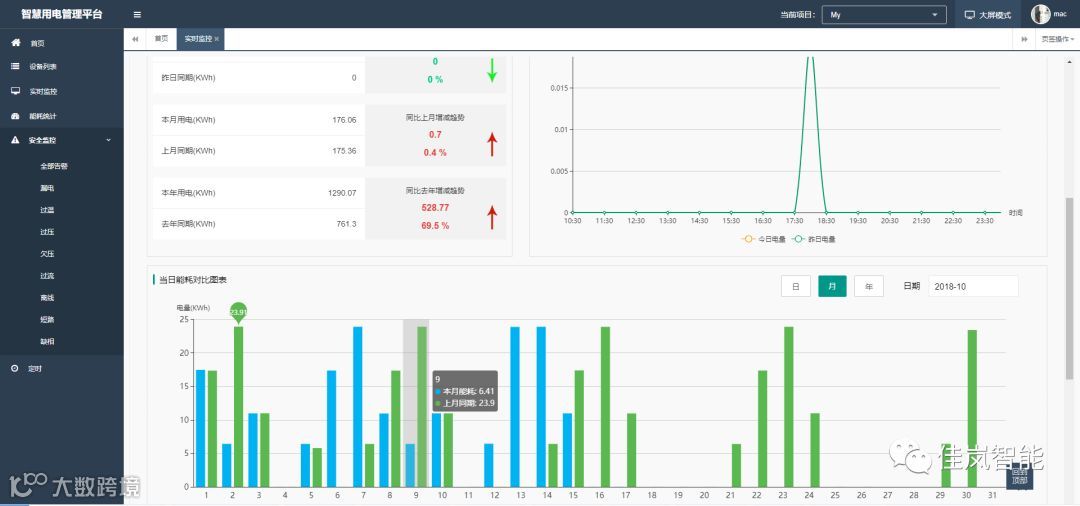Screen dimensions: 1080x506
Task: Open the 当前项目 My dropdown
Action: click(884, 14)
